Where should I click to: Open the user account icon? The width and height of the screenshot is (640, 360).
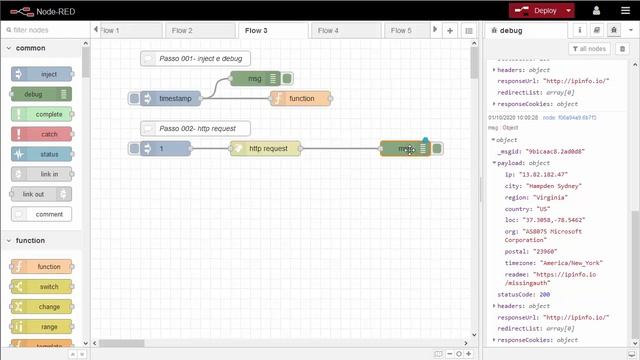(596, 11)
